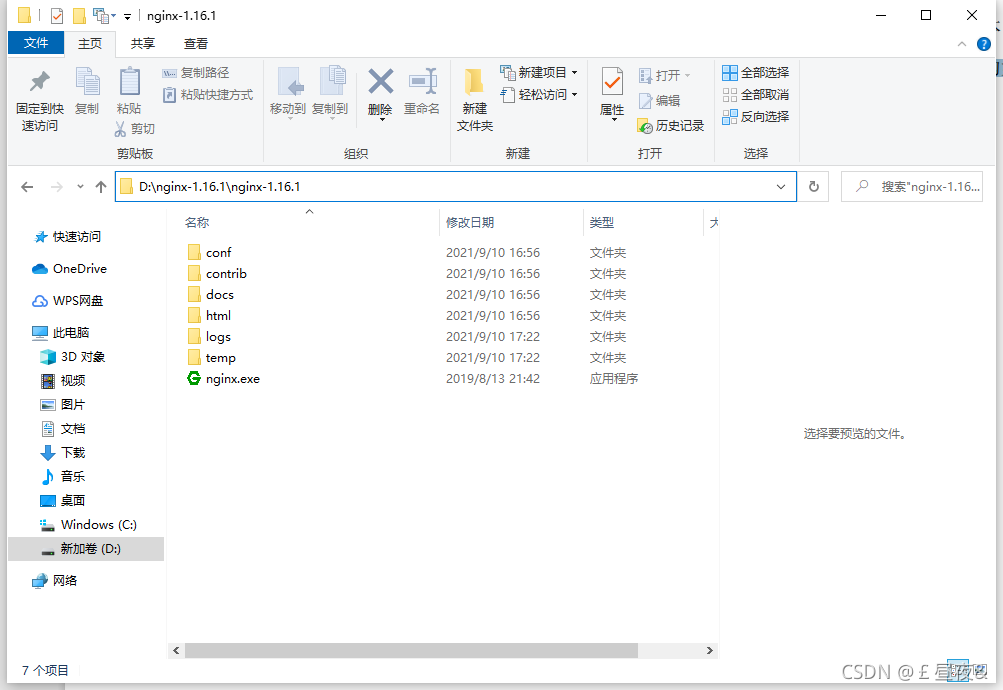This screenshot has height=690, width=1003.
Task: Click Select all (全部选择)
Action: (755, 72)
